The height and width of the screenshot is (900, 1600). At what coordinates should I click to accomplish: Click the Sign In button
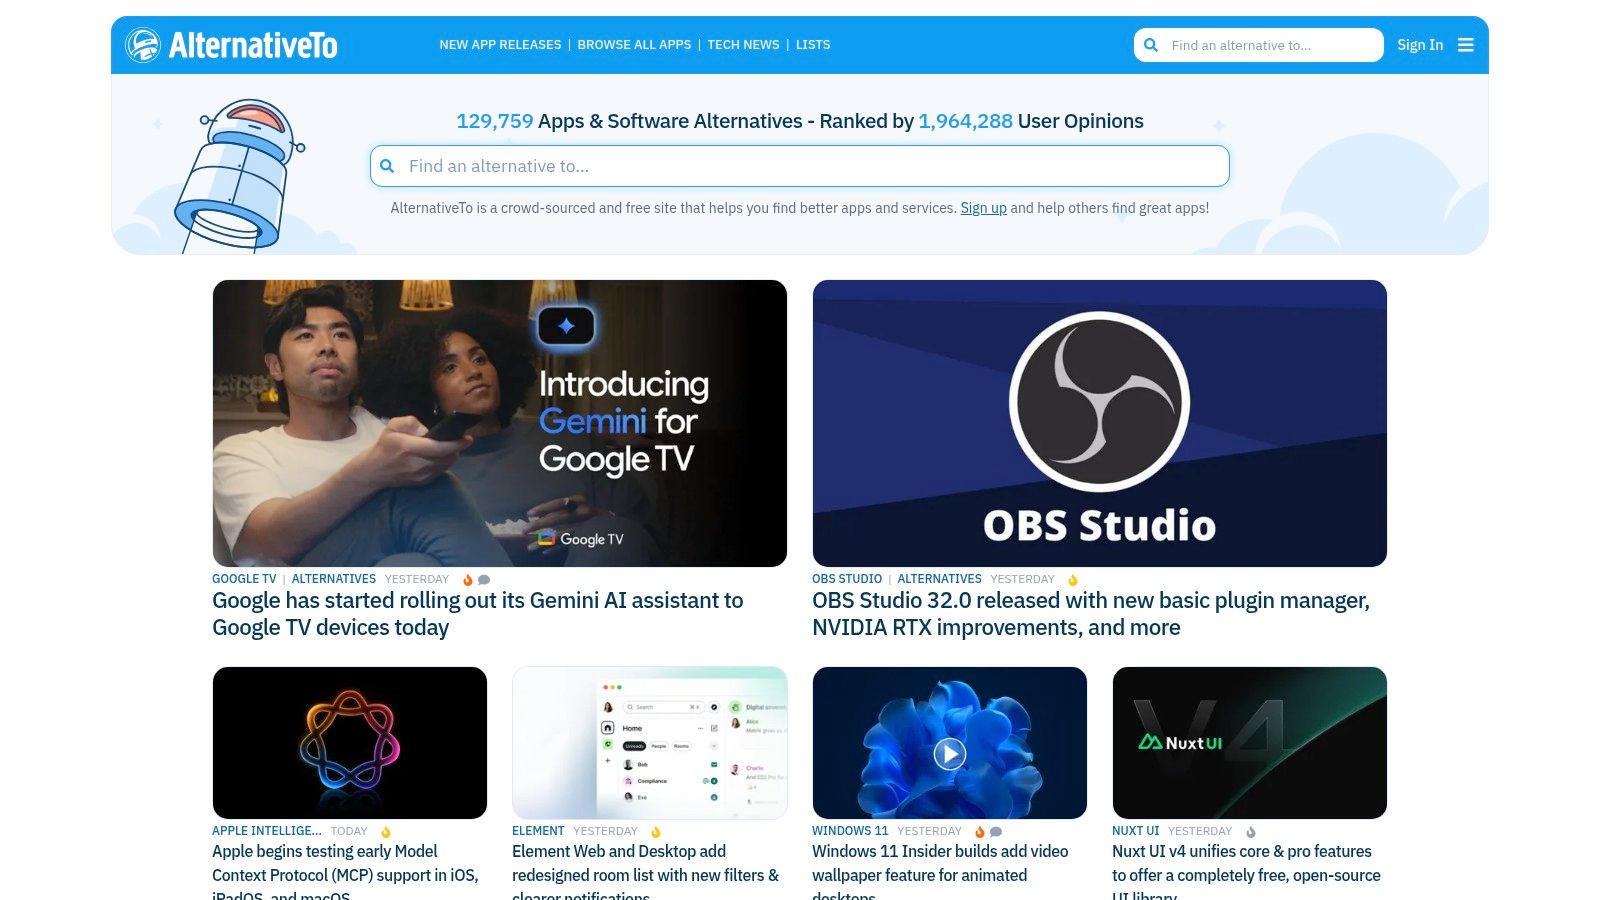tap(1420, 45)
